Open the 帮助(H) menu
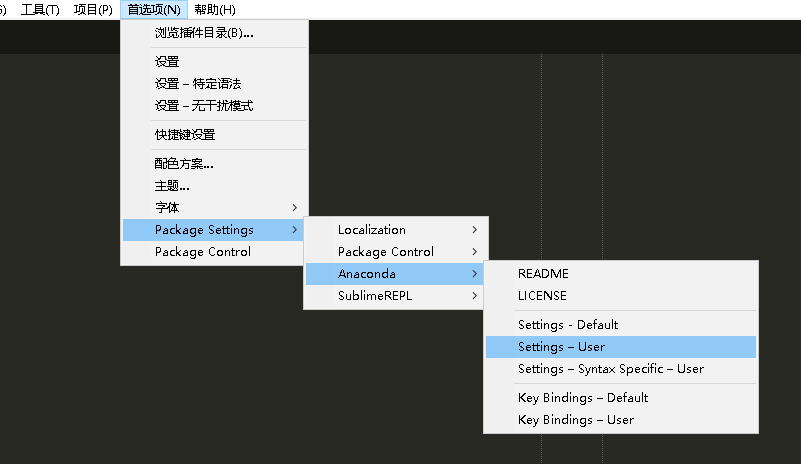 tap(215, 10)
